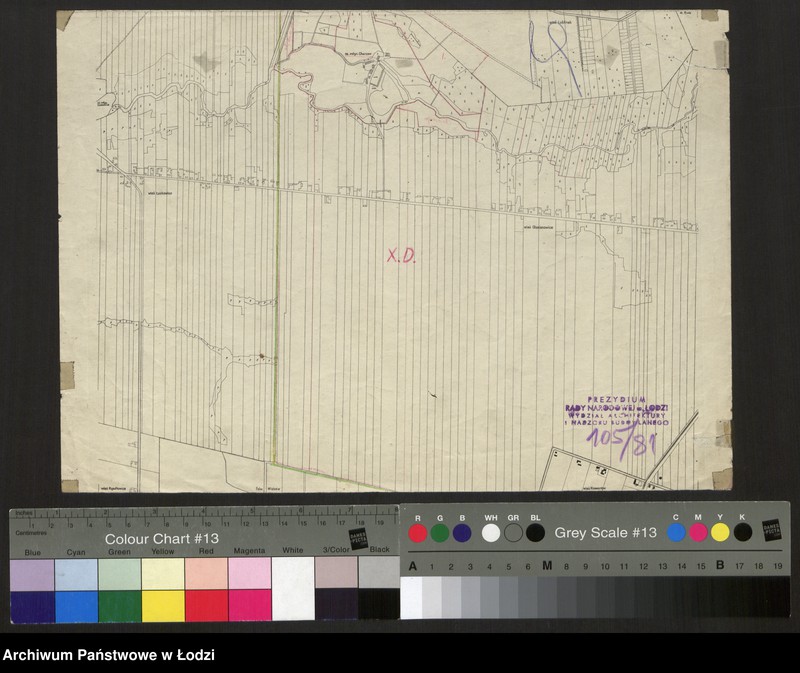Click the cyan C dot

676,532
